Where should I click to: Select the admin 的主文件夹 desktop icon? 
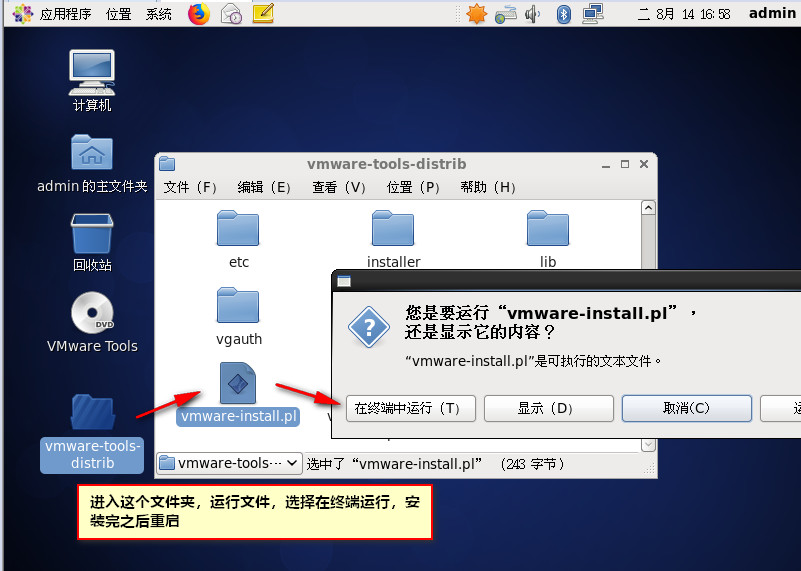pos(92,163)
